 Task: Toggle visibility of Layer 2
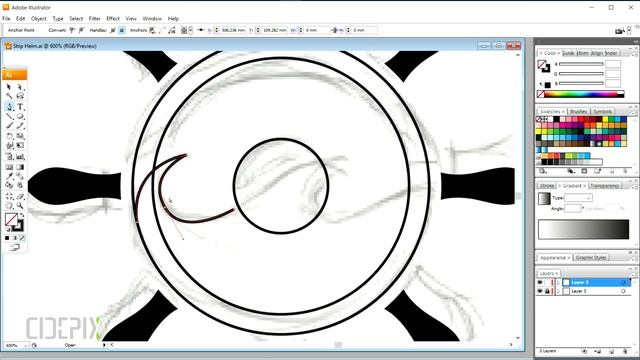tap(540, 282)
